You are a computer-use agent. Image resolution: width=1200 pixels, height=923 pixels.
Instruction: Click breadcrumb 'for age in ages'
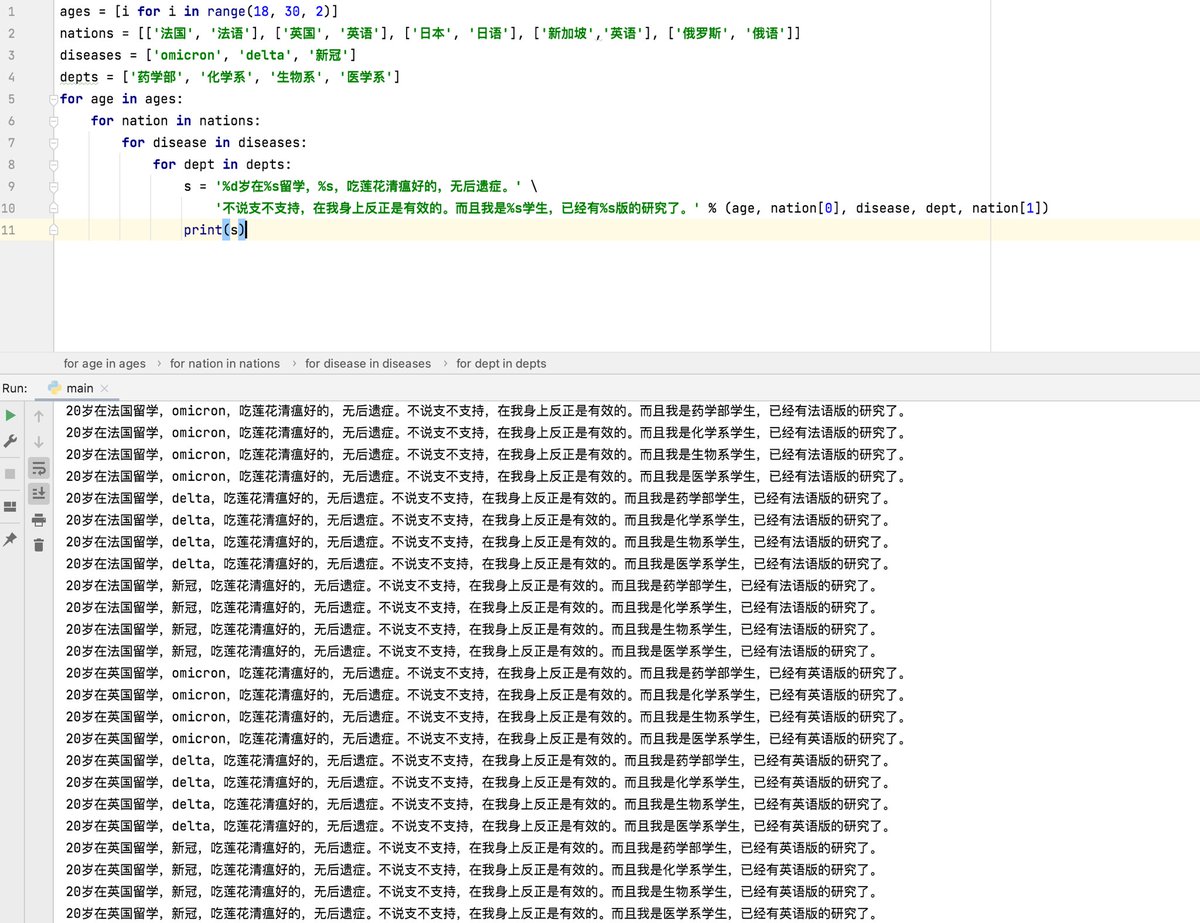click(104, 363)
